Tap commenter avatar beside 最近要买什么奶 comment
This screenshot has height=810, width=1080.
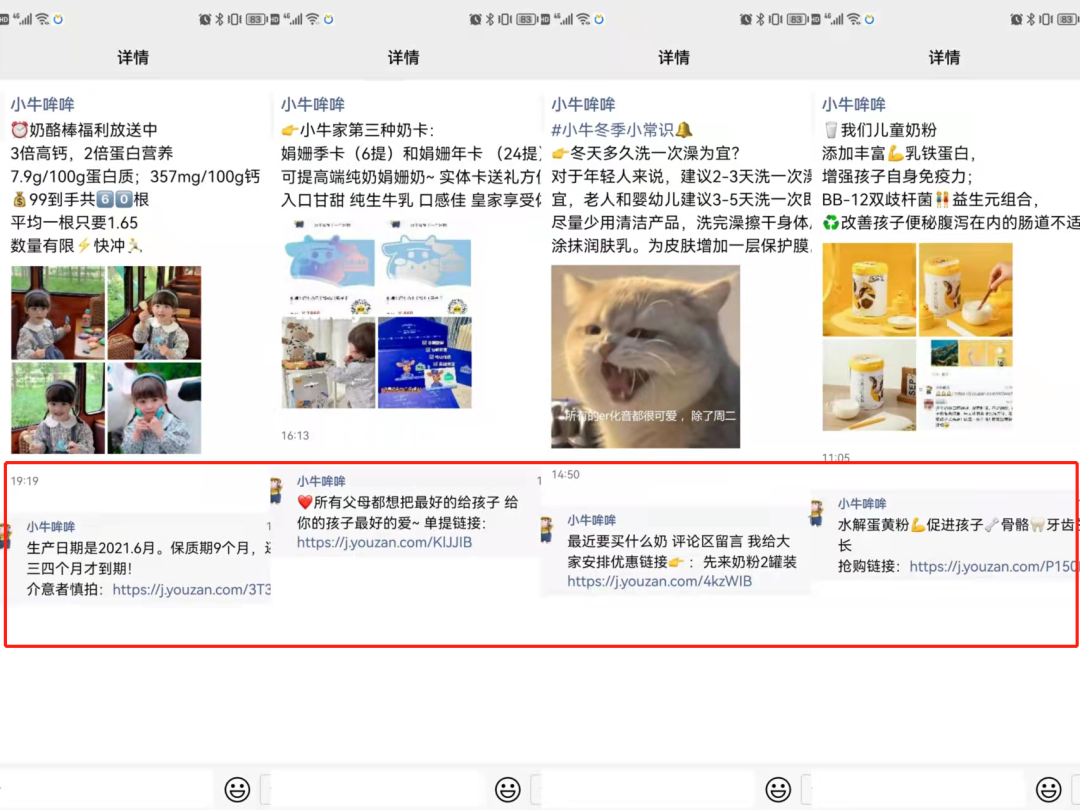(x=547, y=529)
